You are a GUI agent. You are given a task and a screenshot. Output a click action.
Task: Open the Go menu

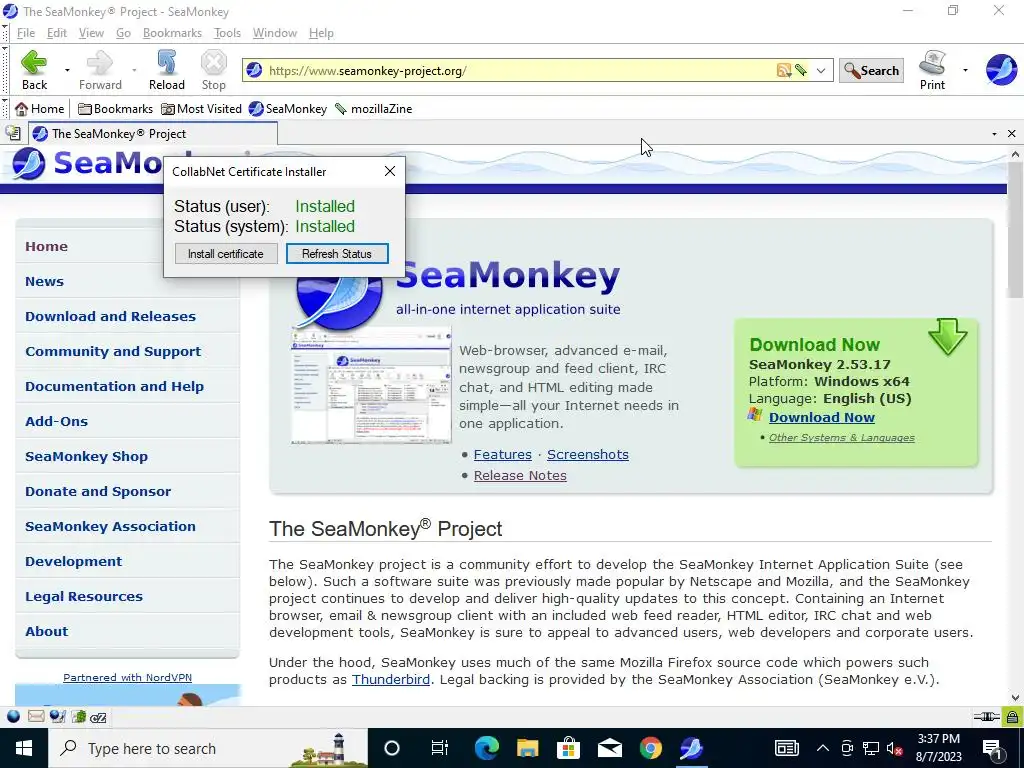(x=123, y=33)
